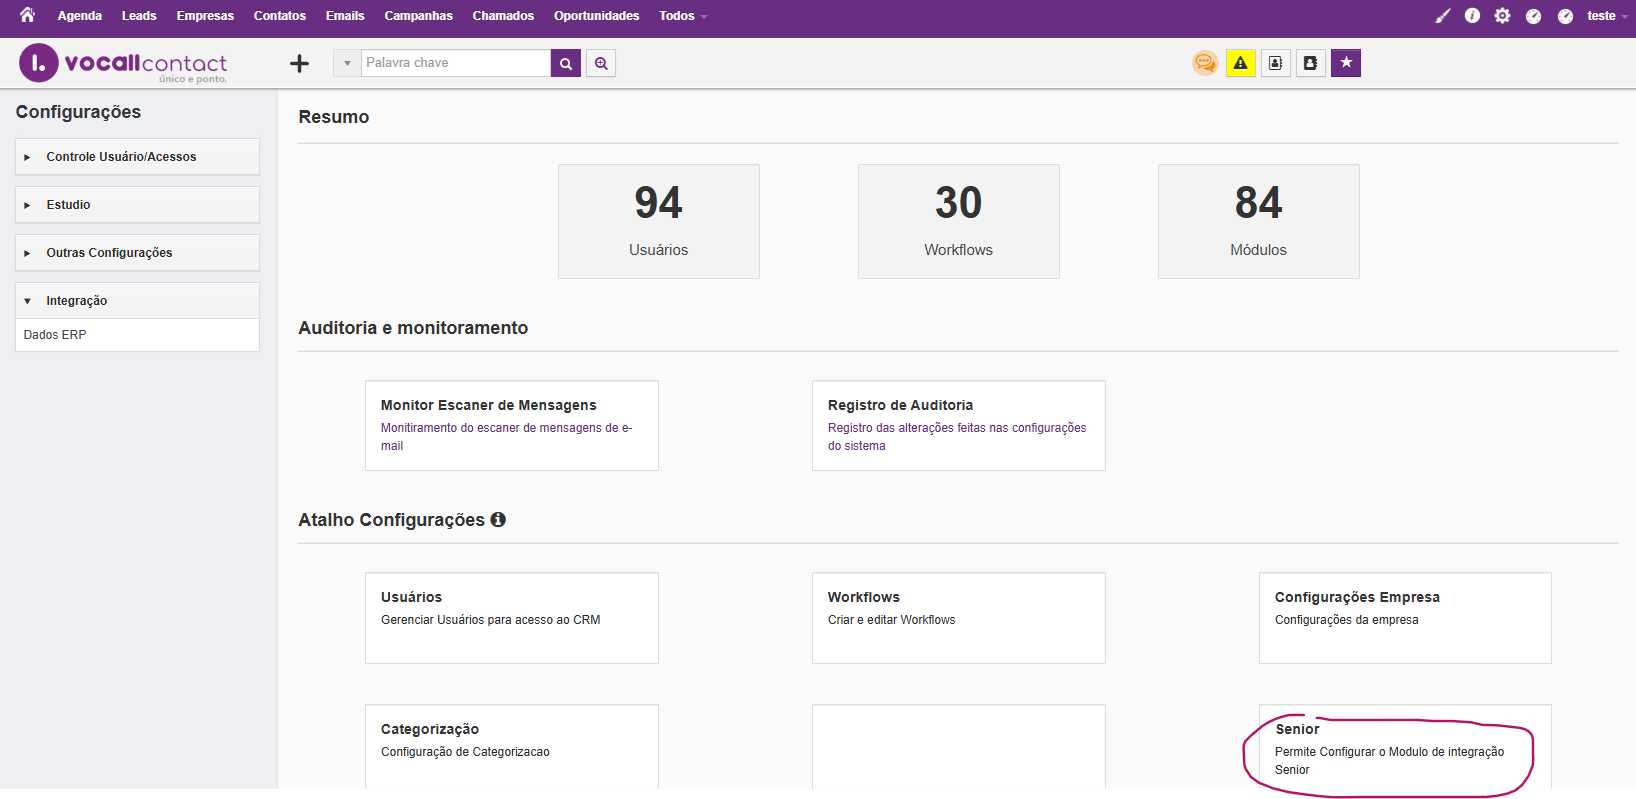Viewport: 1636px width, 799px height.
Task: Click the Palavra chave search field
Action: (455, 63)
